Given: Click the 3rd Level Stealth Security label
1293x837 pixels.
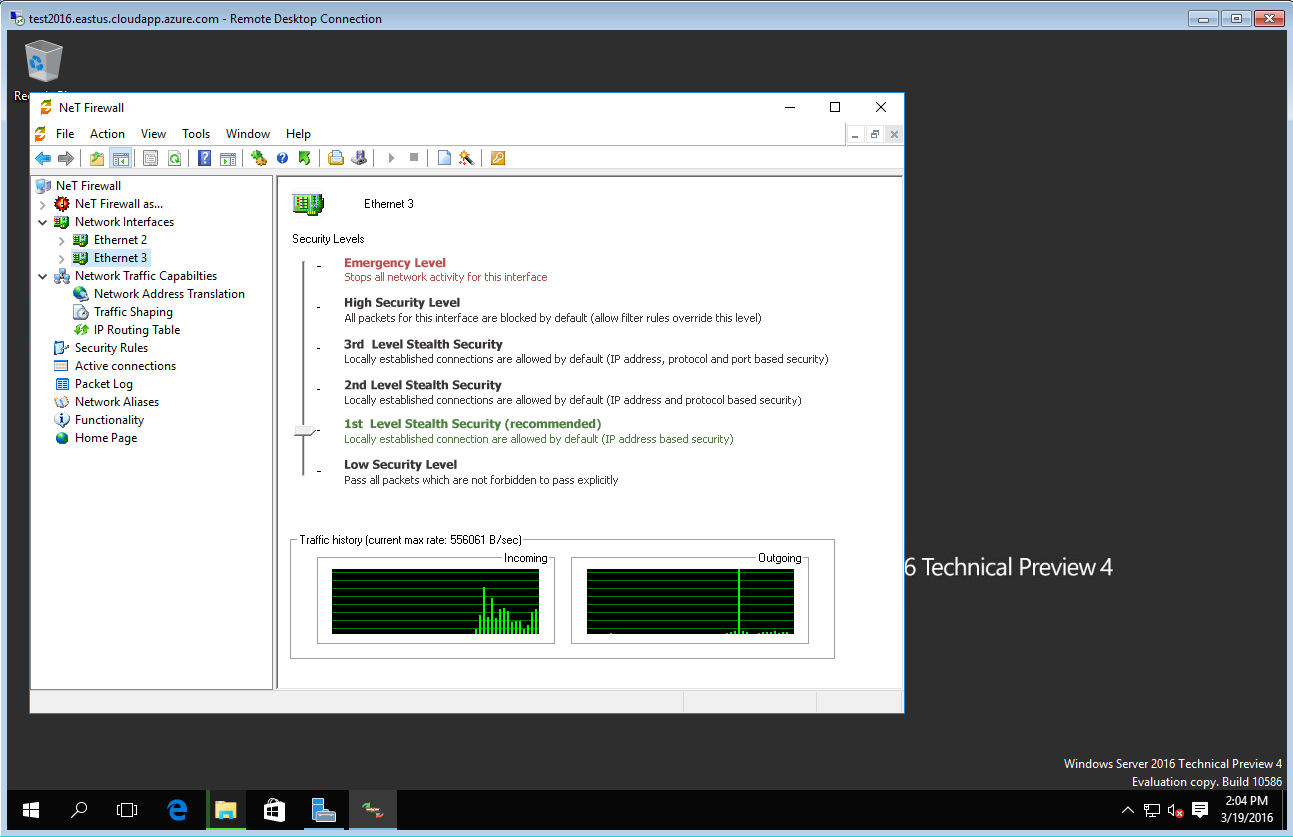Looking at the screenshot, I should click(x=423, y=344).
